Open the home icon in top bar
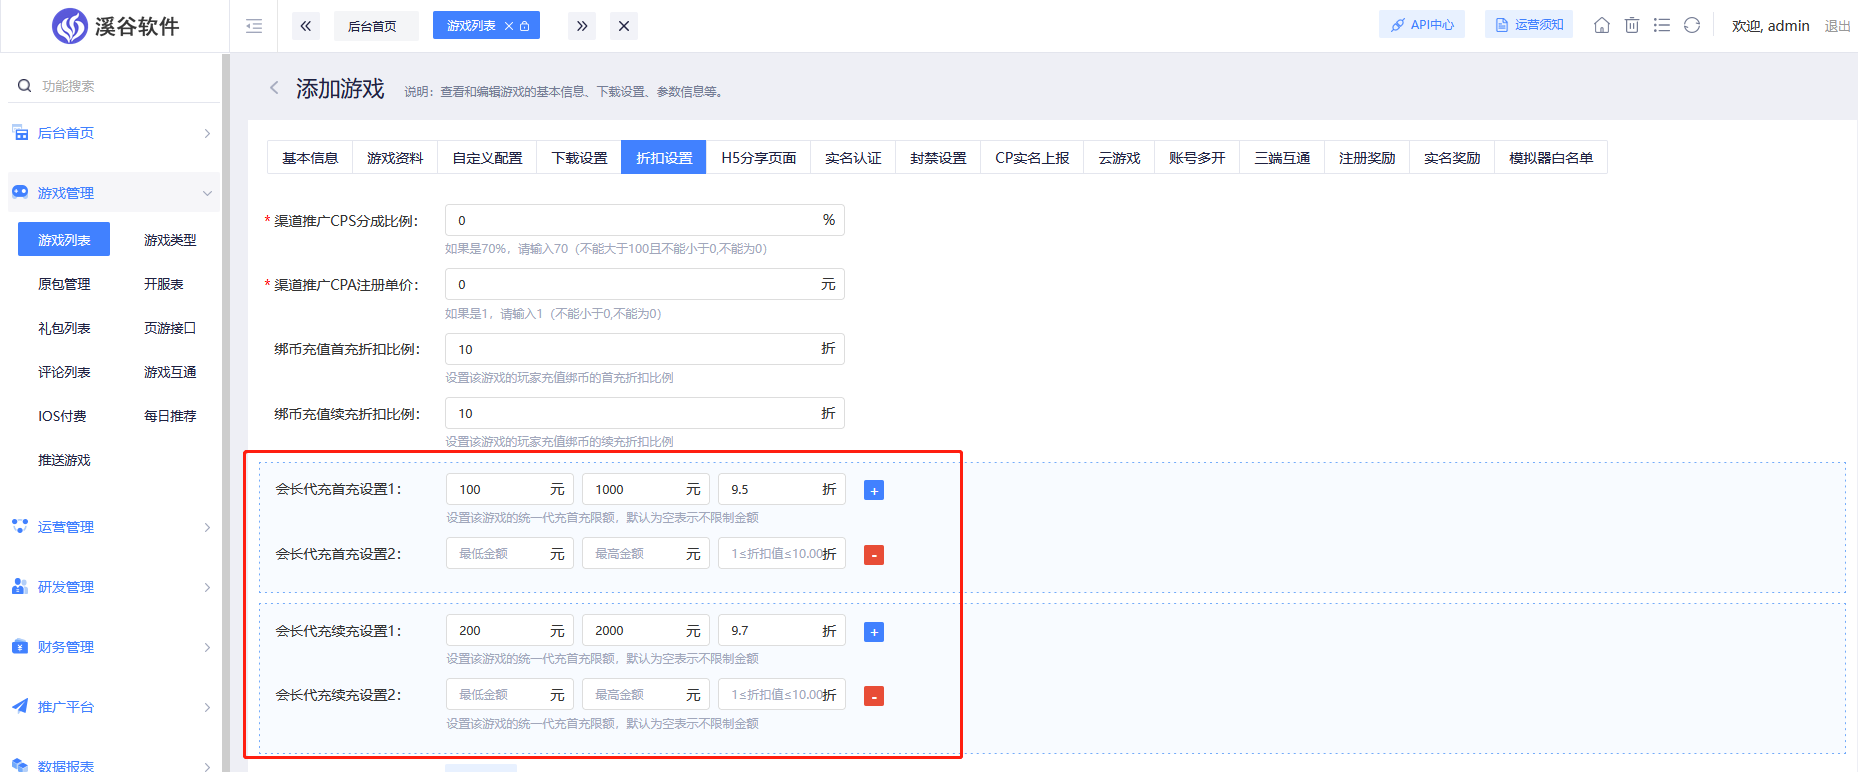Viewport: 1858px width, 772px height. [x=1602, y=25]
